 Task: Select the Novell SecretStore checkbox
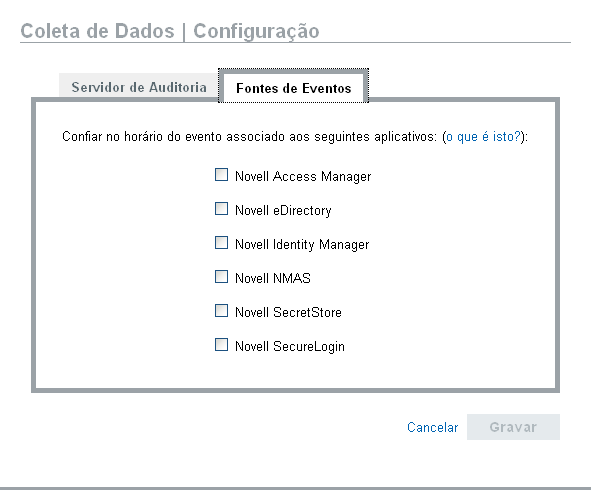point(221,311)
